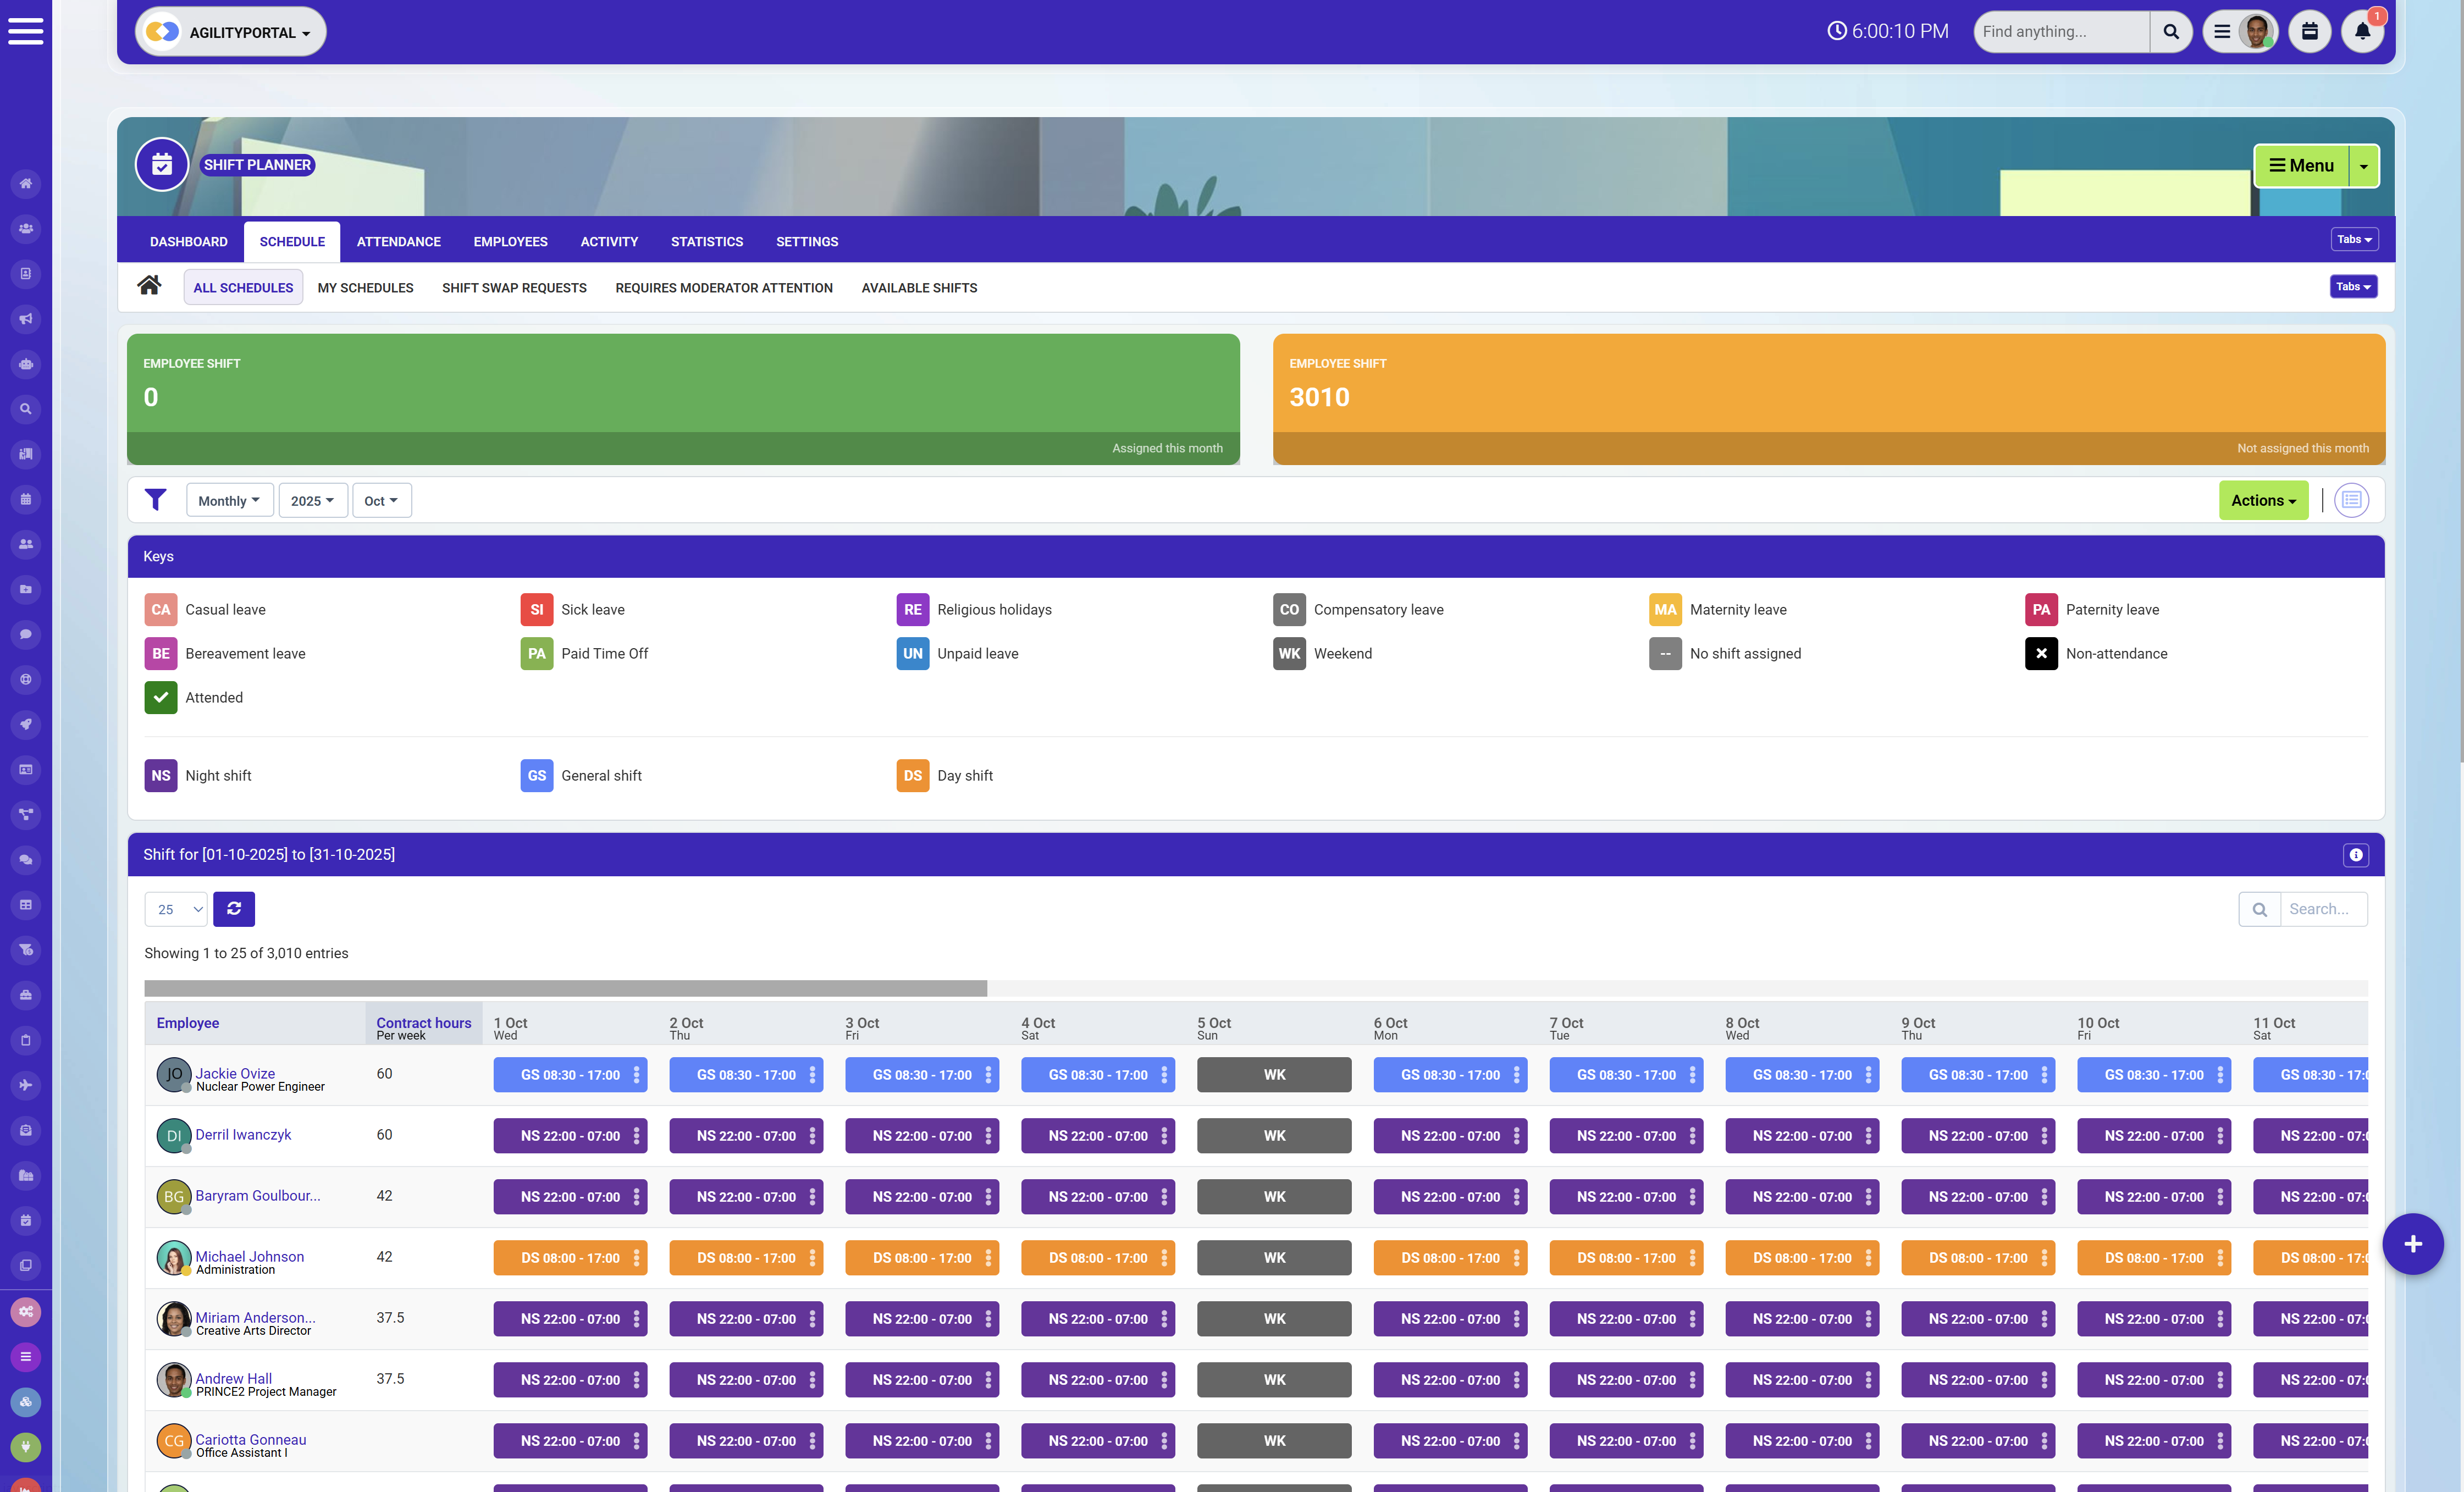This screenshot has width=2464, height=1492.
Task: Expand the Oct month dropdown
Action: pyautogui.click(x=381, y=501)
